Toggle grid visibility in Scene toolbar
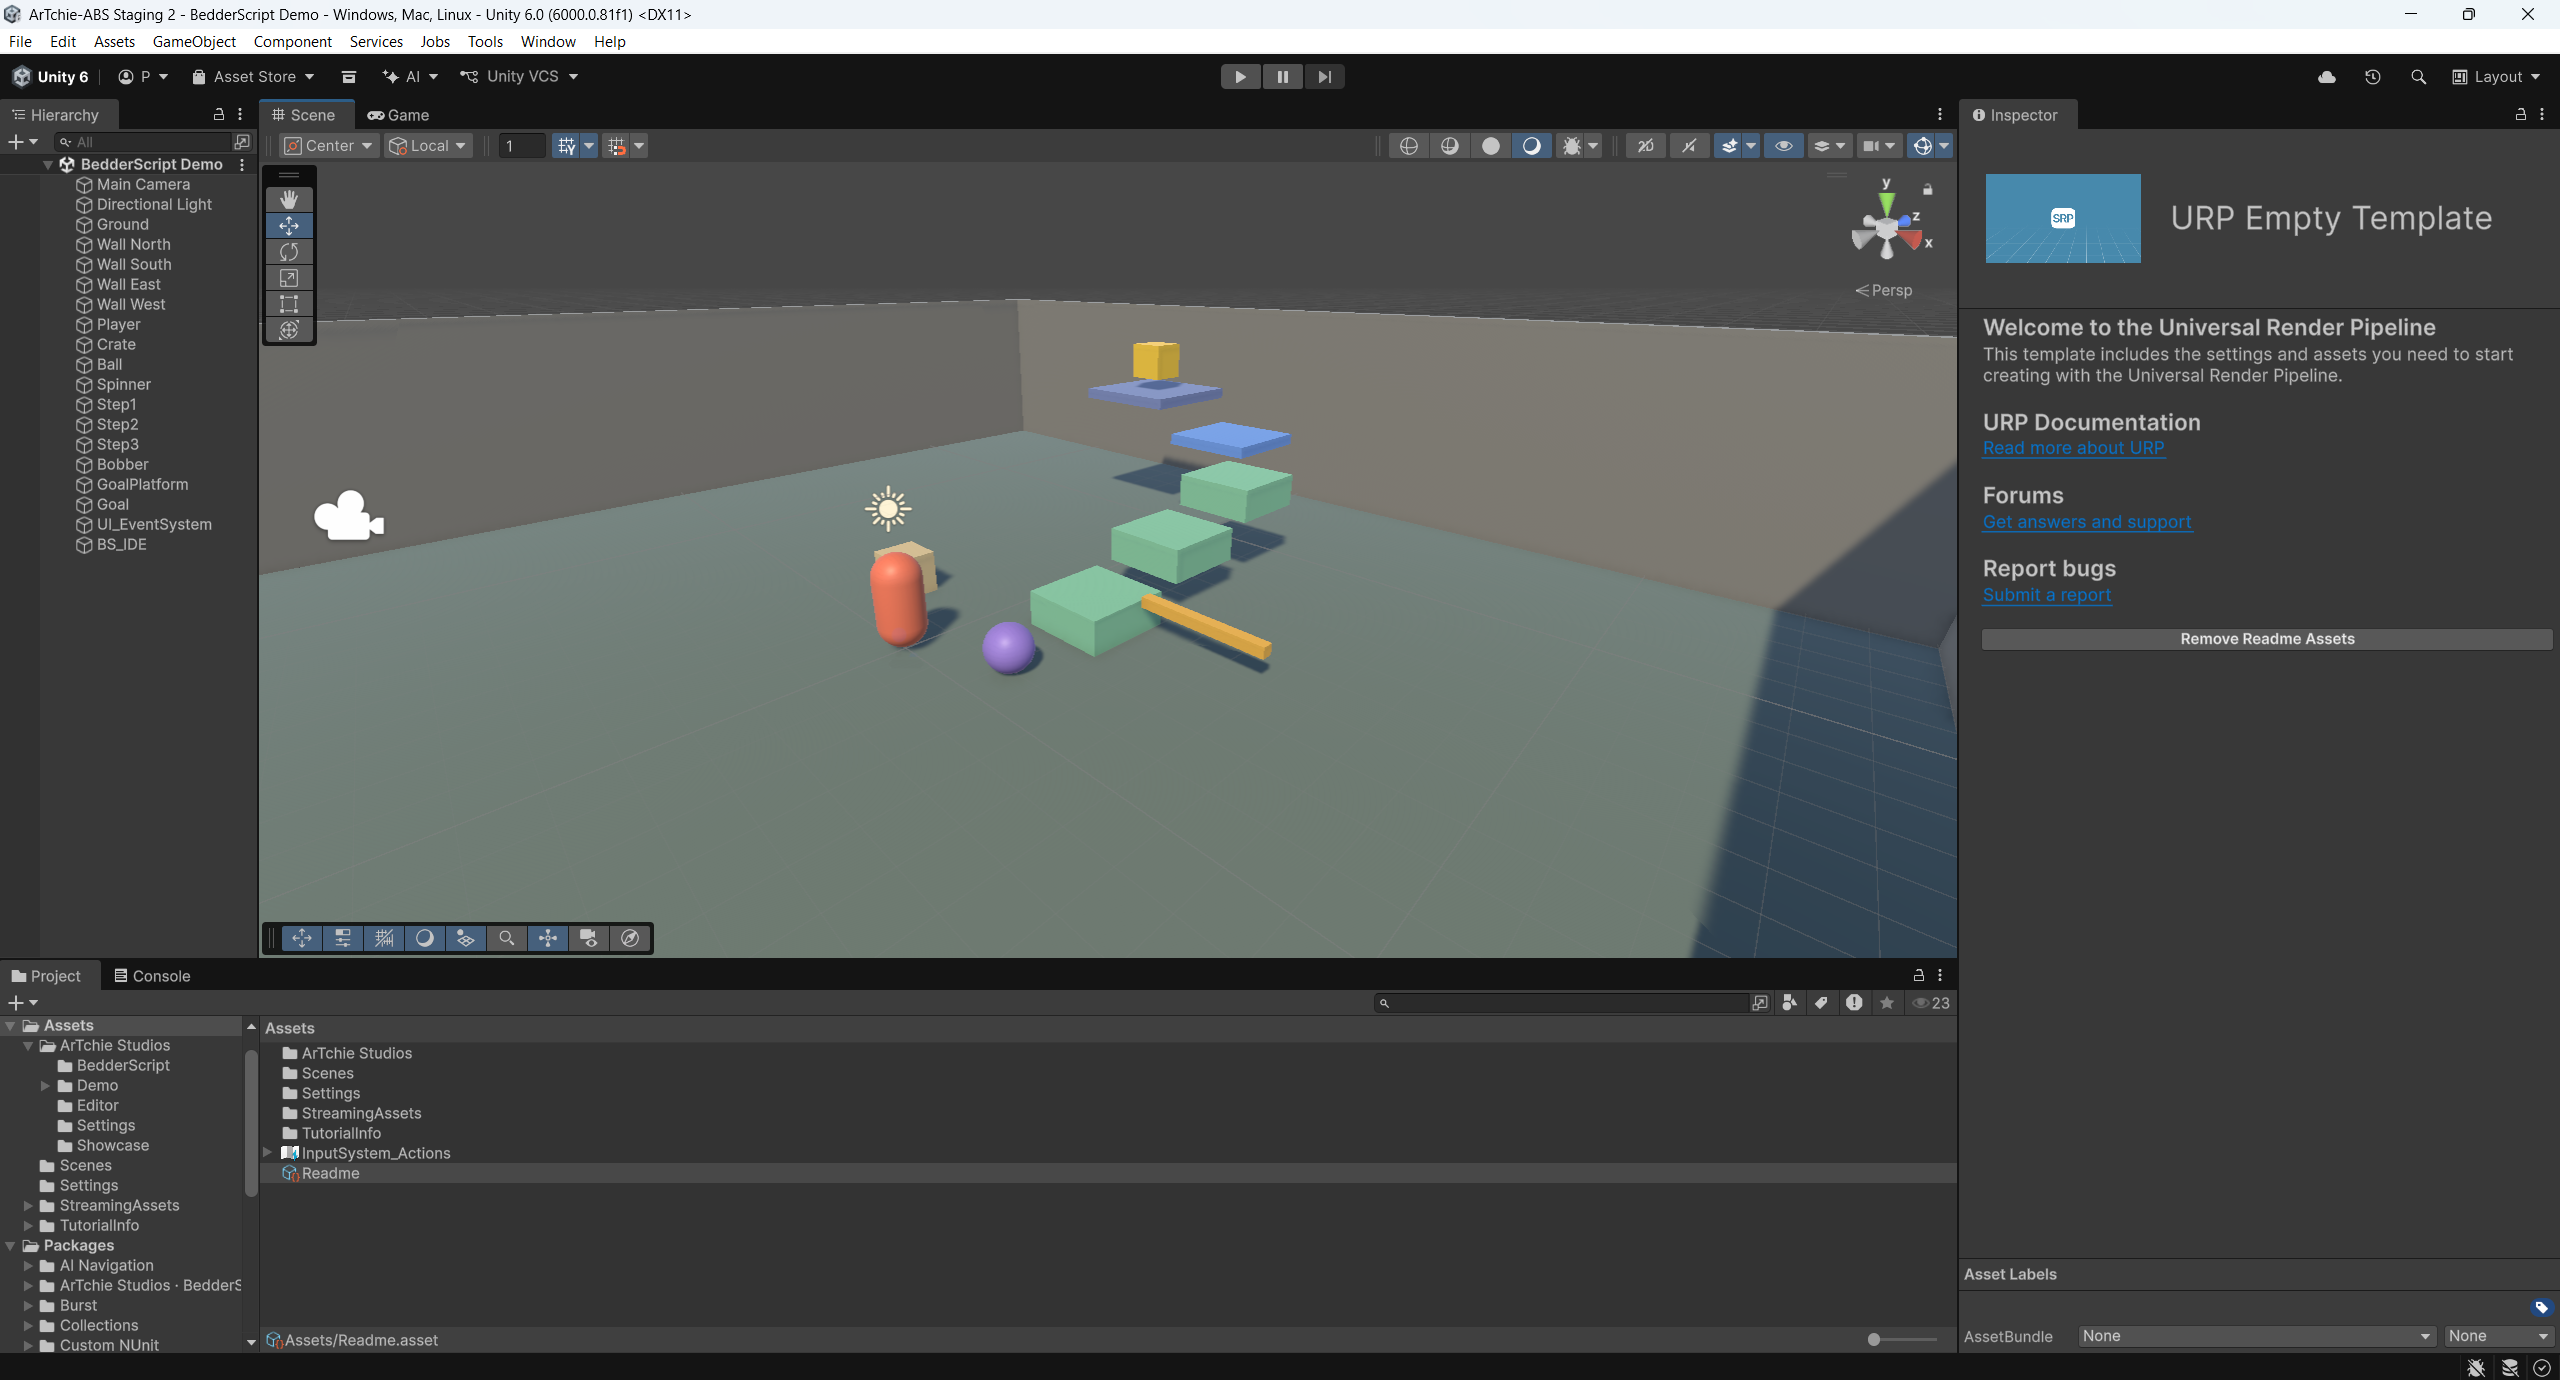The width and height of the screenshot is (2560, 1380). 566,146
